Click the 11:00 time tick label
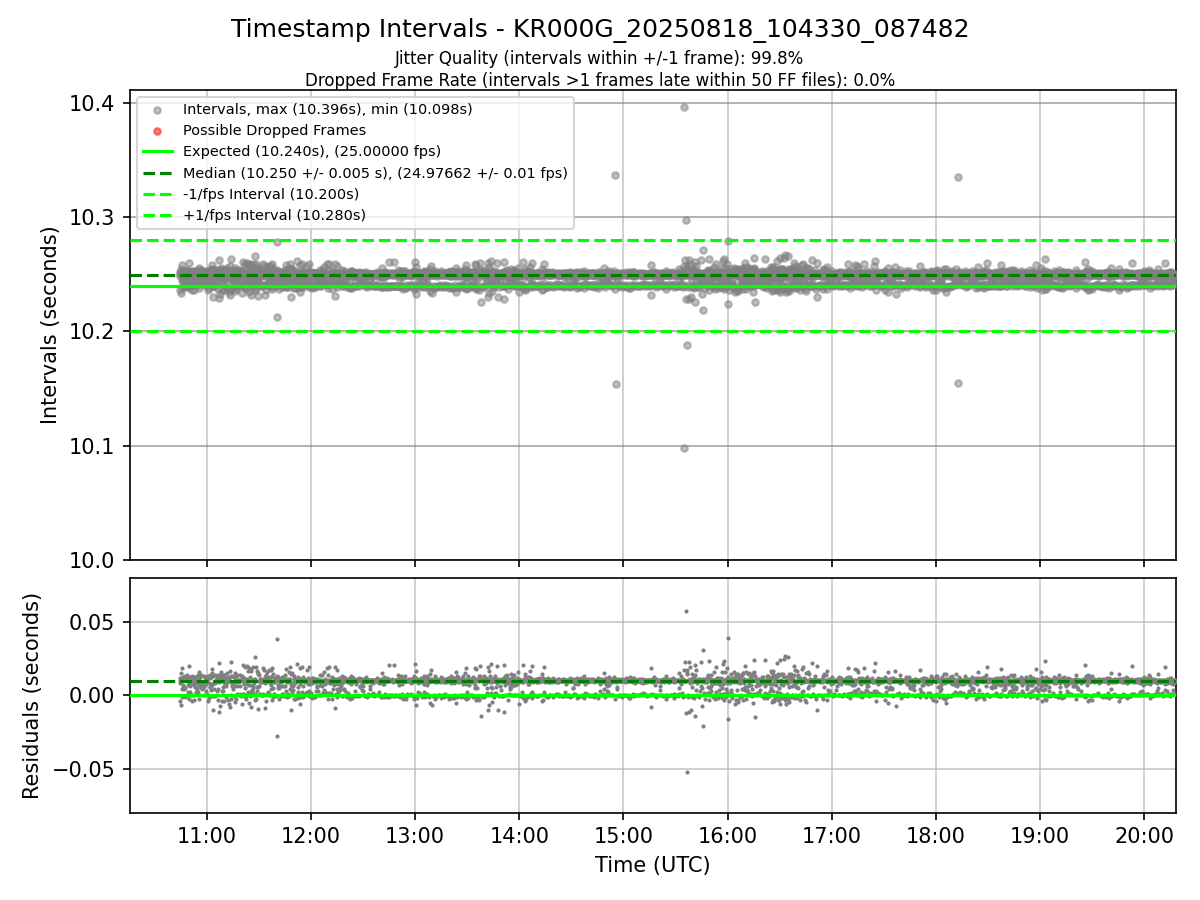This screenshot has height=900, width=1200. coord(207,833)
